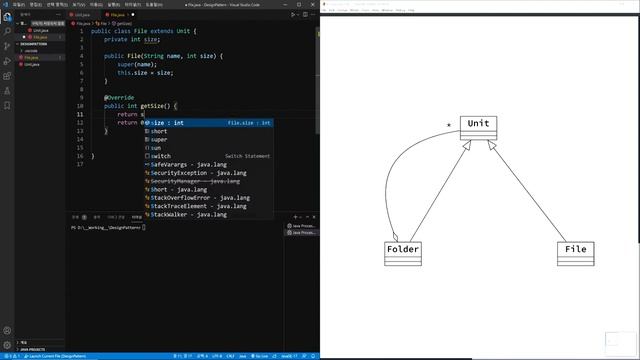Click the JavaSE-17 status bar item
This screenshot has width=640, height=360.
click(x=289, y=356)
